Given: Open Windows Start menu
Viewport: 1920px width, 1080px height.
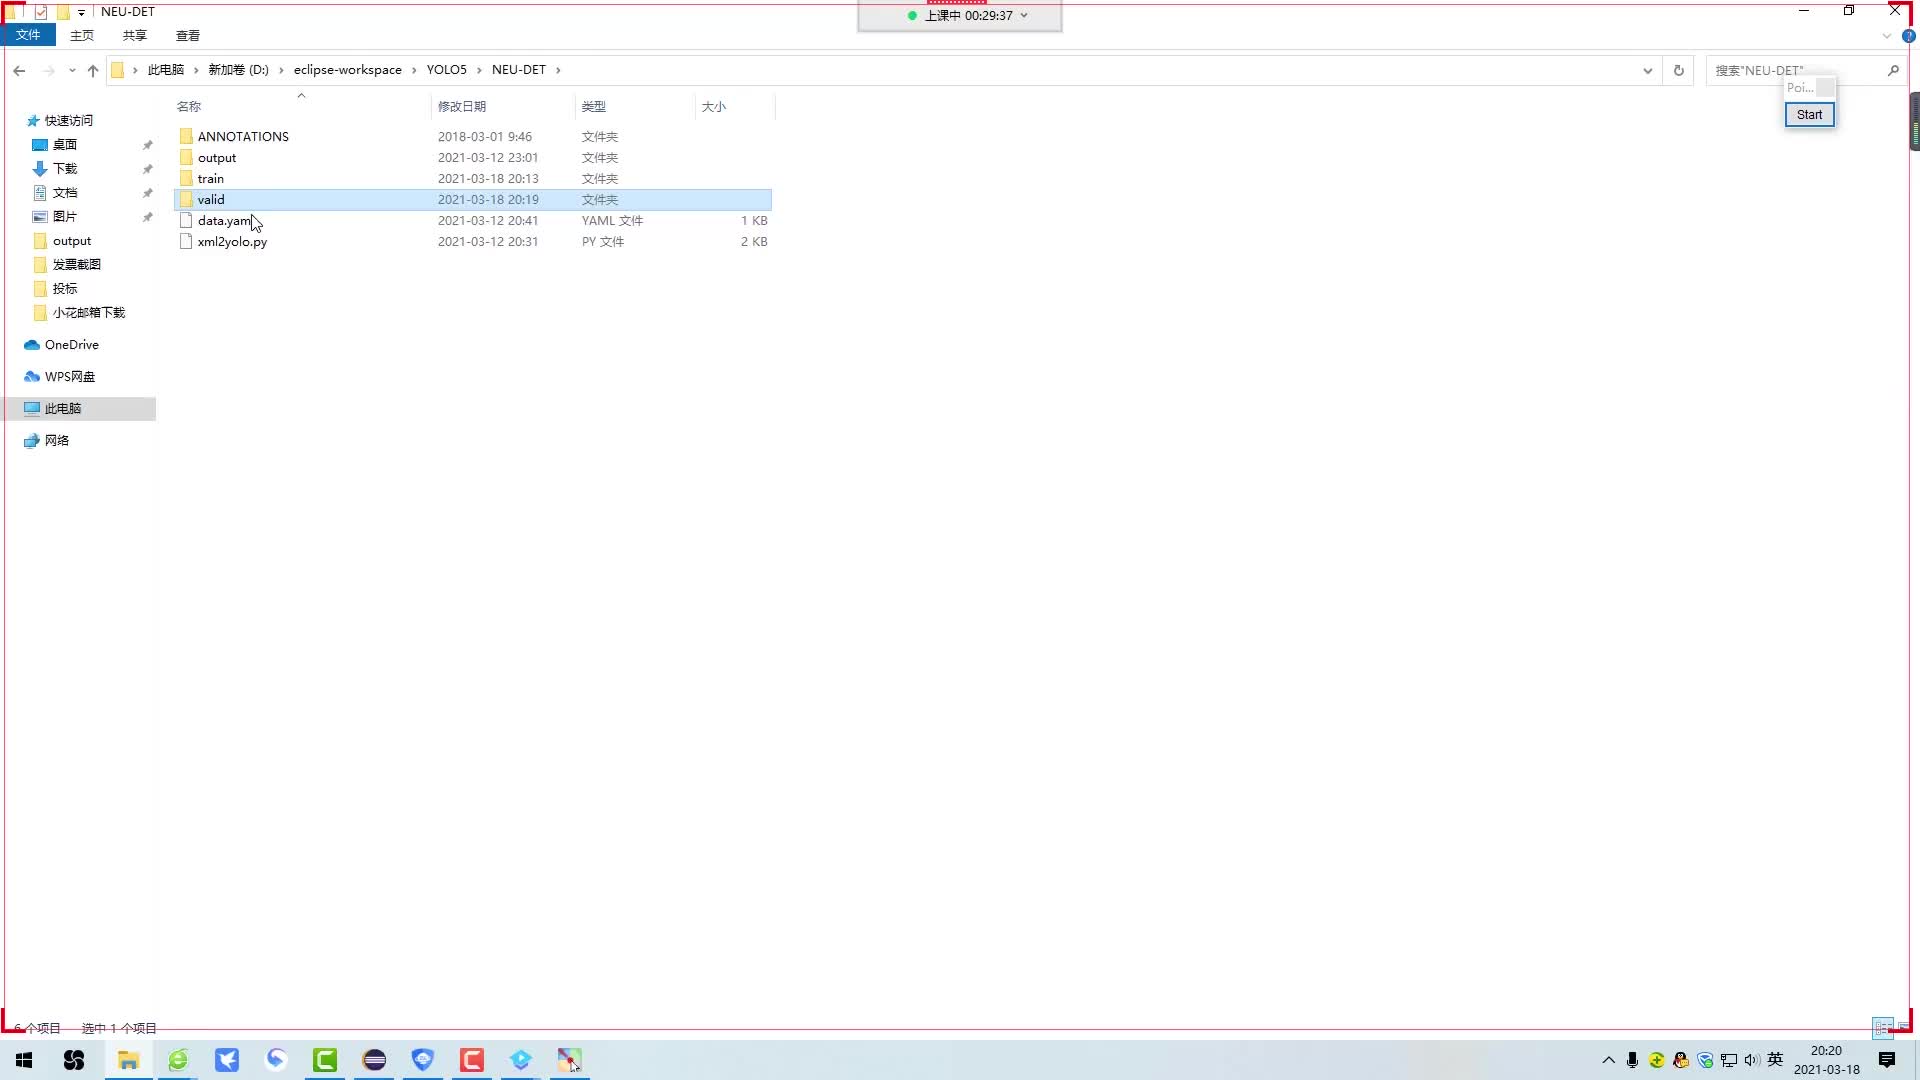Looking at the screenshot, I should point(24,1060).
